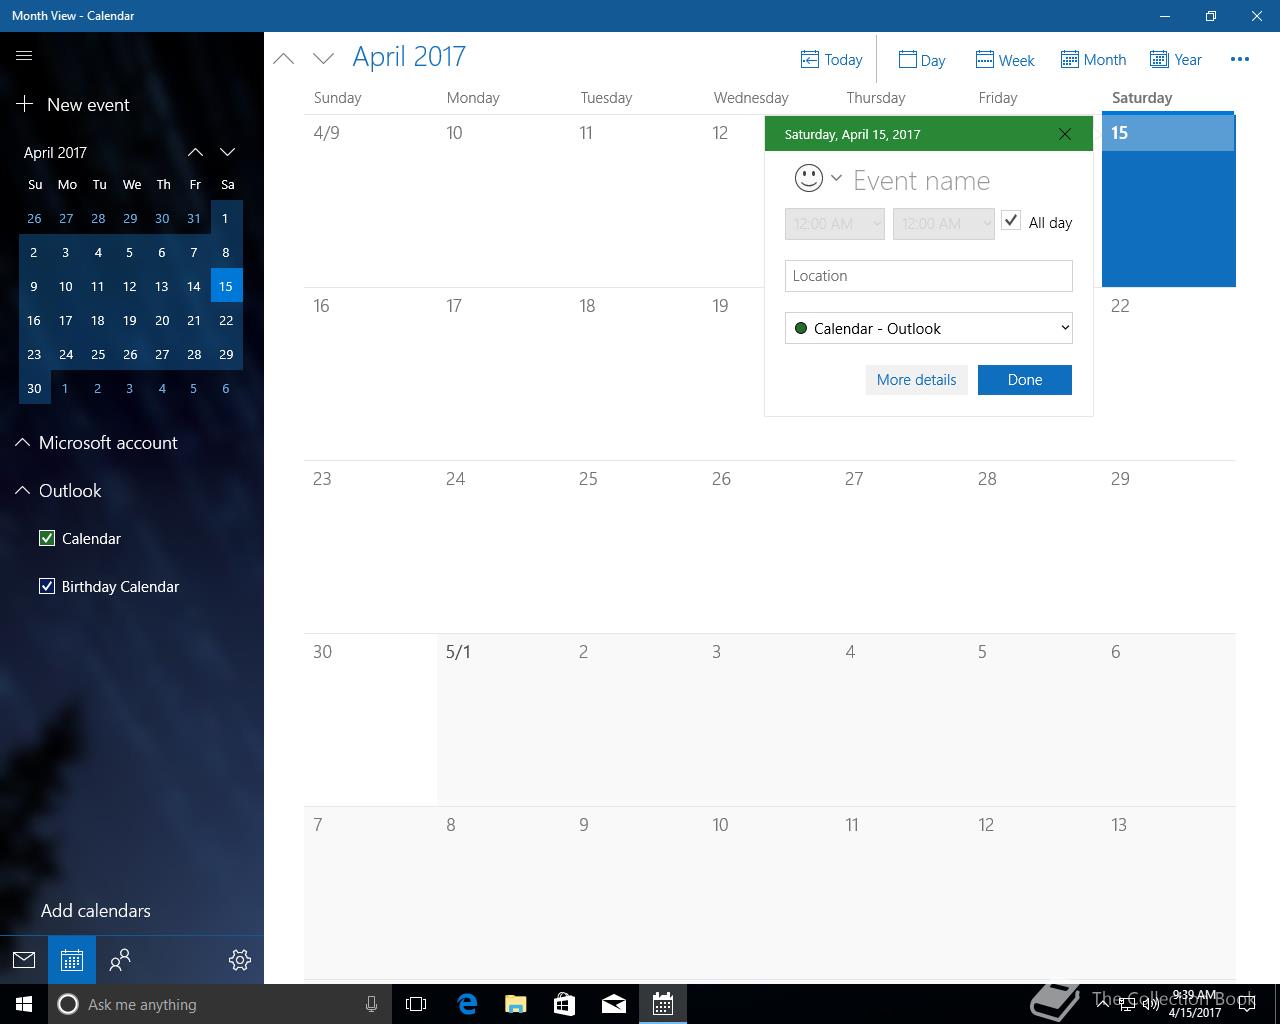Select the Calendar icon in bottom bar

[72, 960]
